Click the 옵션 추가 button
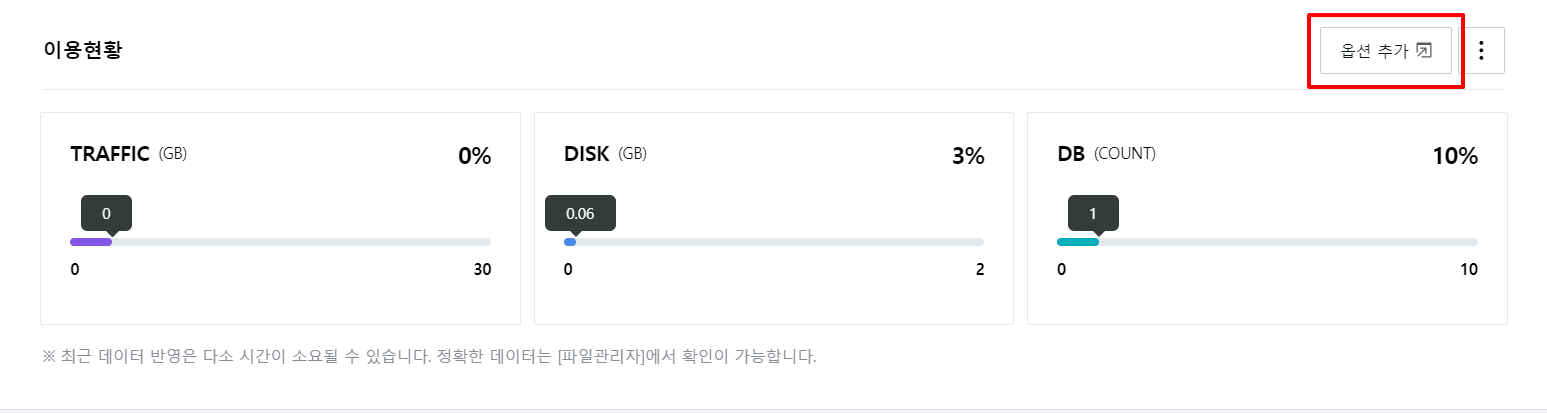Image resolution: width=1547 pixels, height=413 pixels. (1386, 50)
